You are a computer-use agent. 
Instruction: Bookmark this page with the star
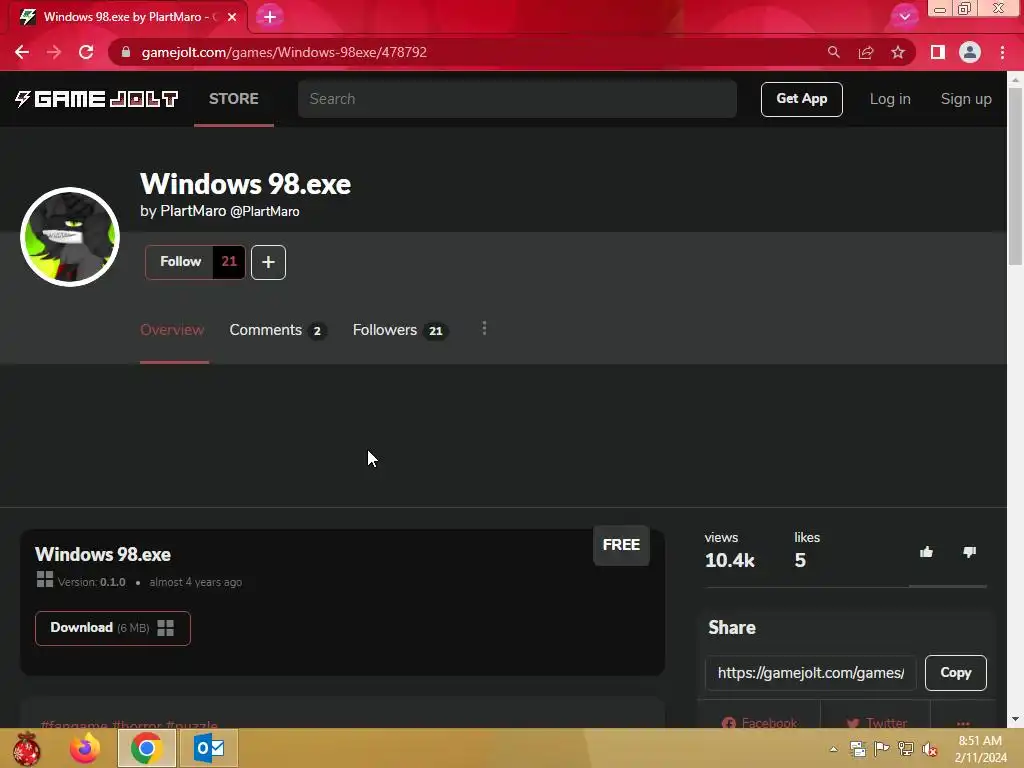898,52
